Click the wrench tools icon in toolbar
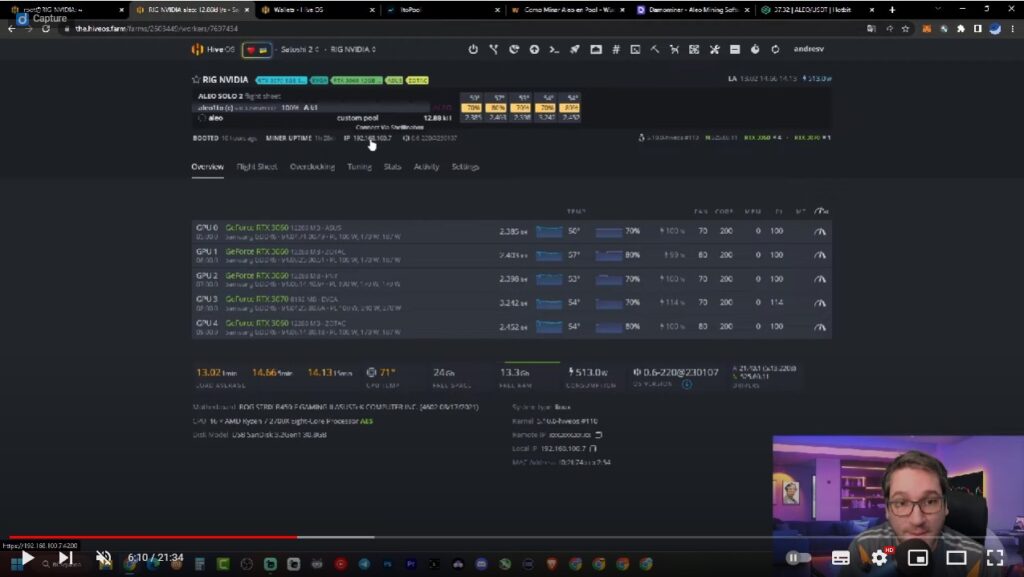Image resolution: width=1024 pixels, height=577 pixels. [x=714, y=49]
